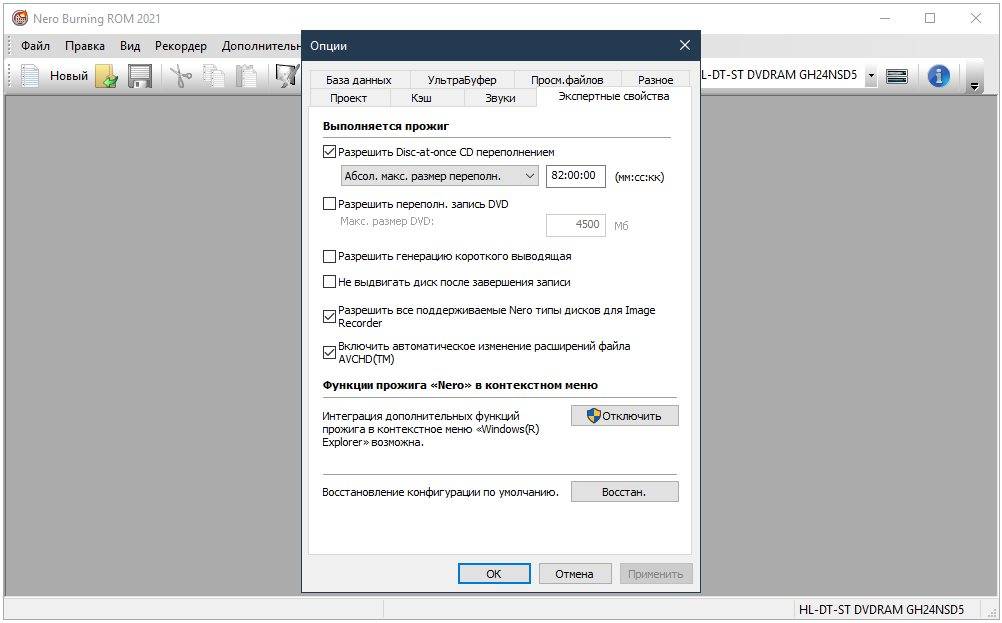Click the Функции прожига «Nero» в контекстном меню heading
The width and height of the screenshot is (1002, 623).
click(x=460, y=385)
